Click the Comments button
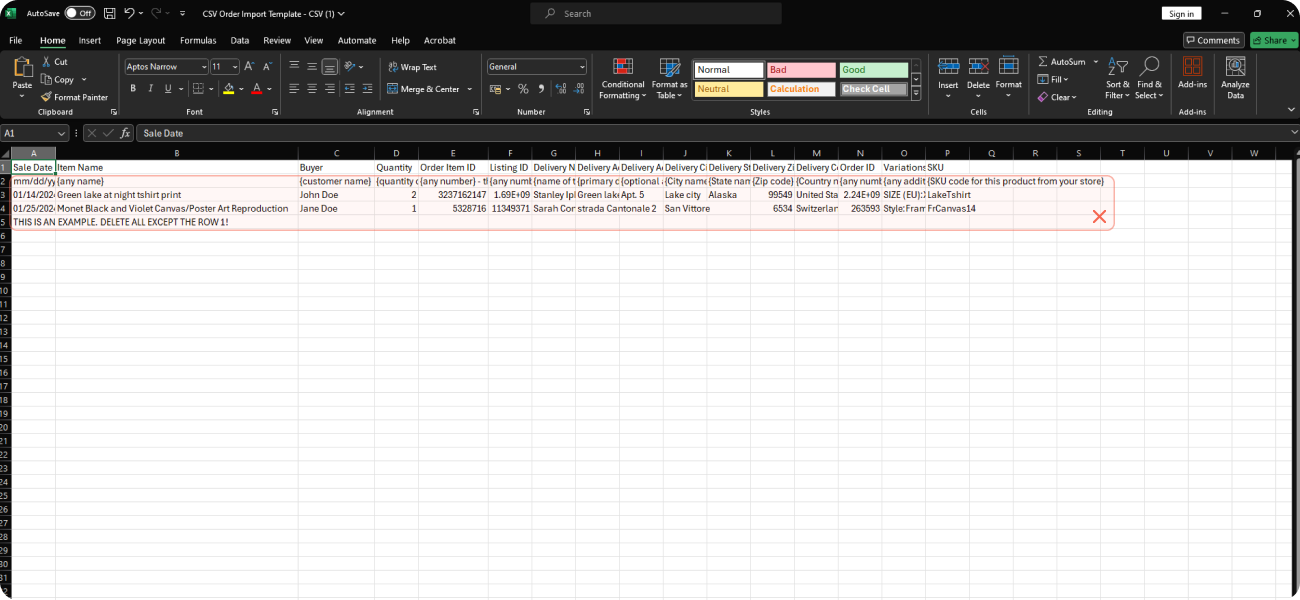This screenshot has width=1300, height=600. (1213, 40)
